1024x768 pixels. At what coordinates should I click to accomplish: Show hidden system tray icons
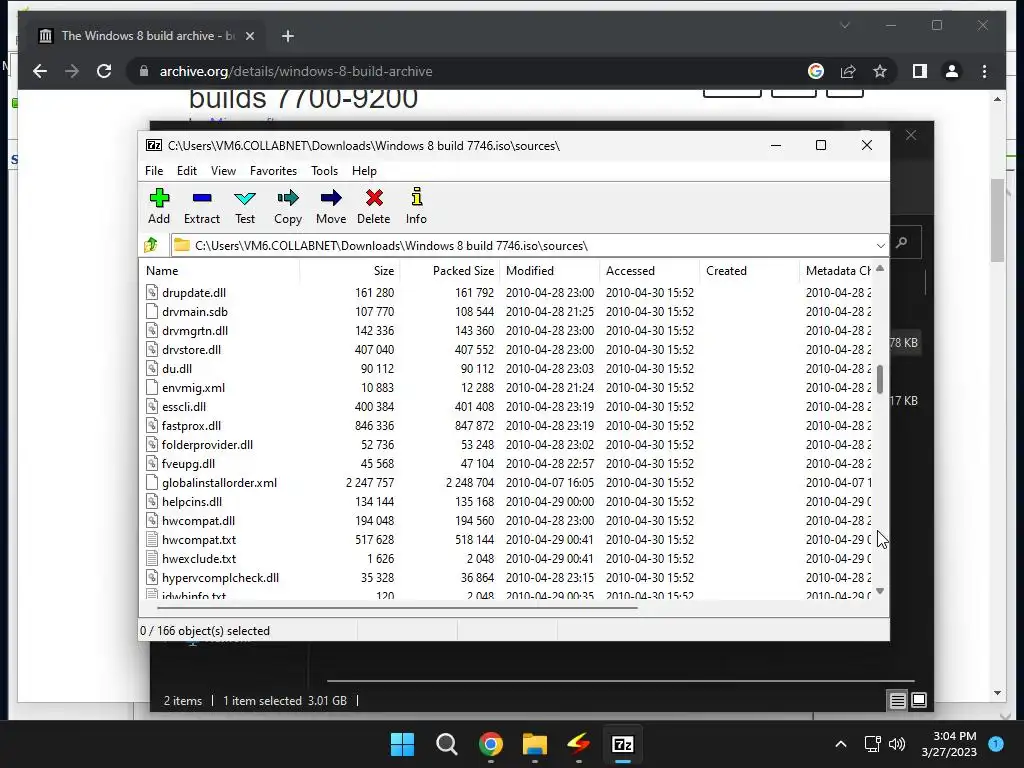(840, 744)
